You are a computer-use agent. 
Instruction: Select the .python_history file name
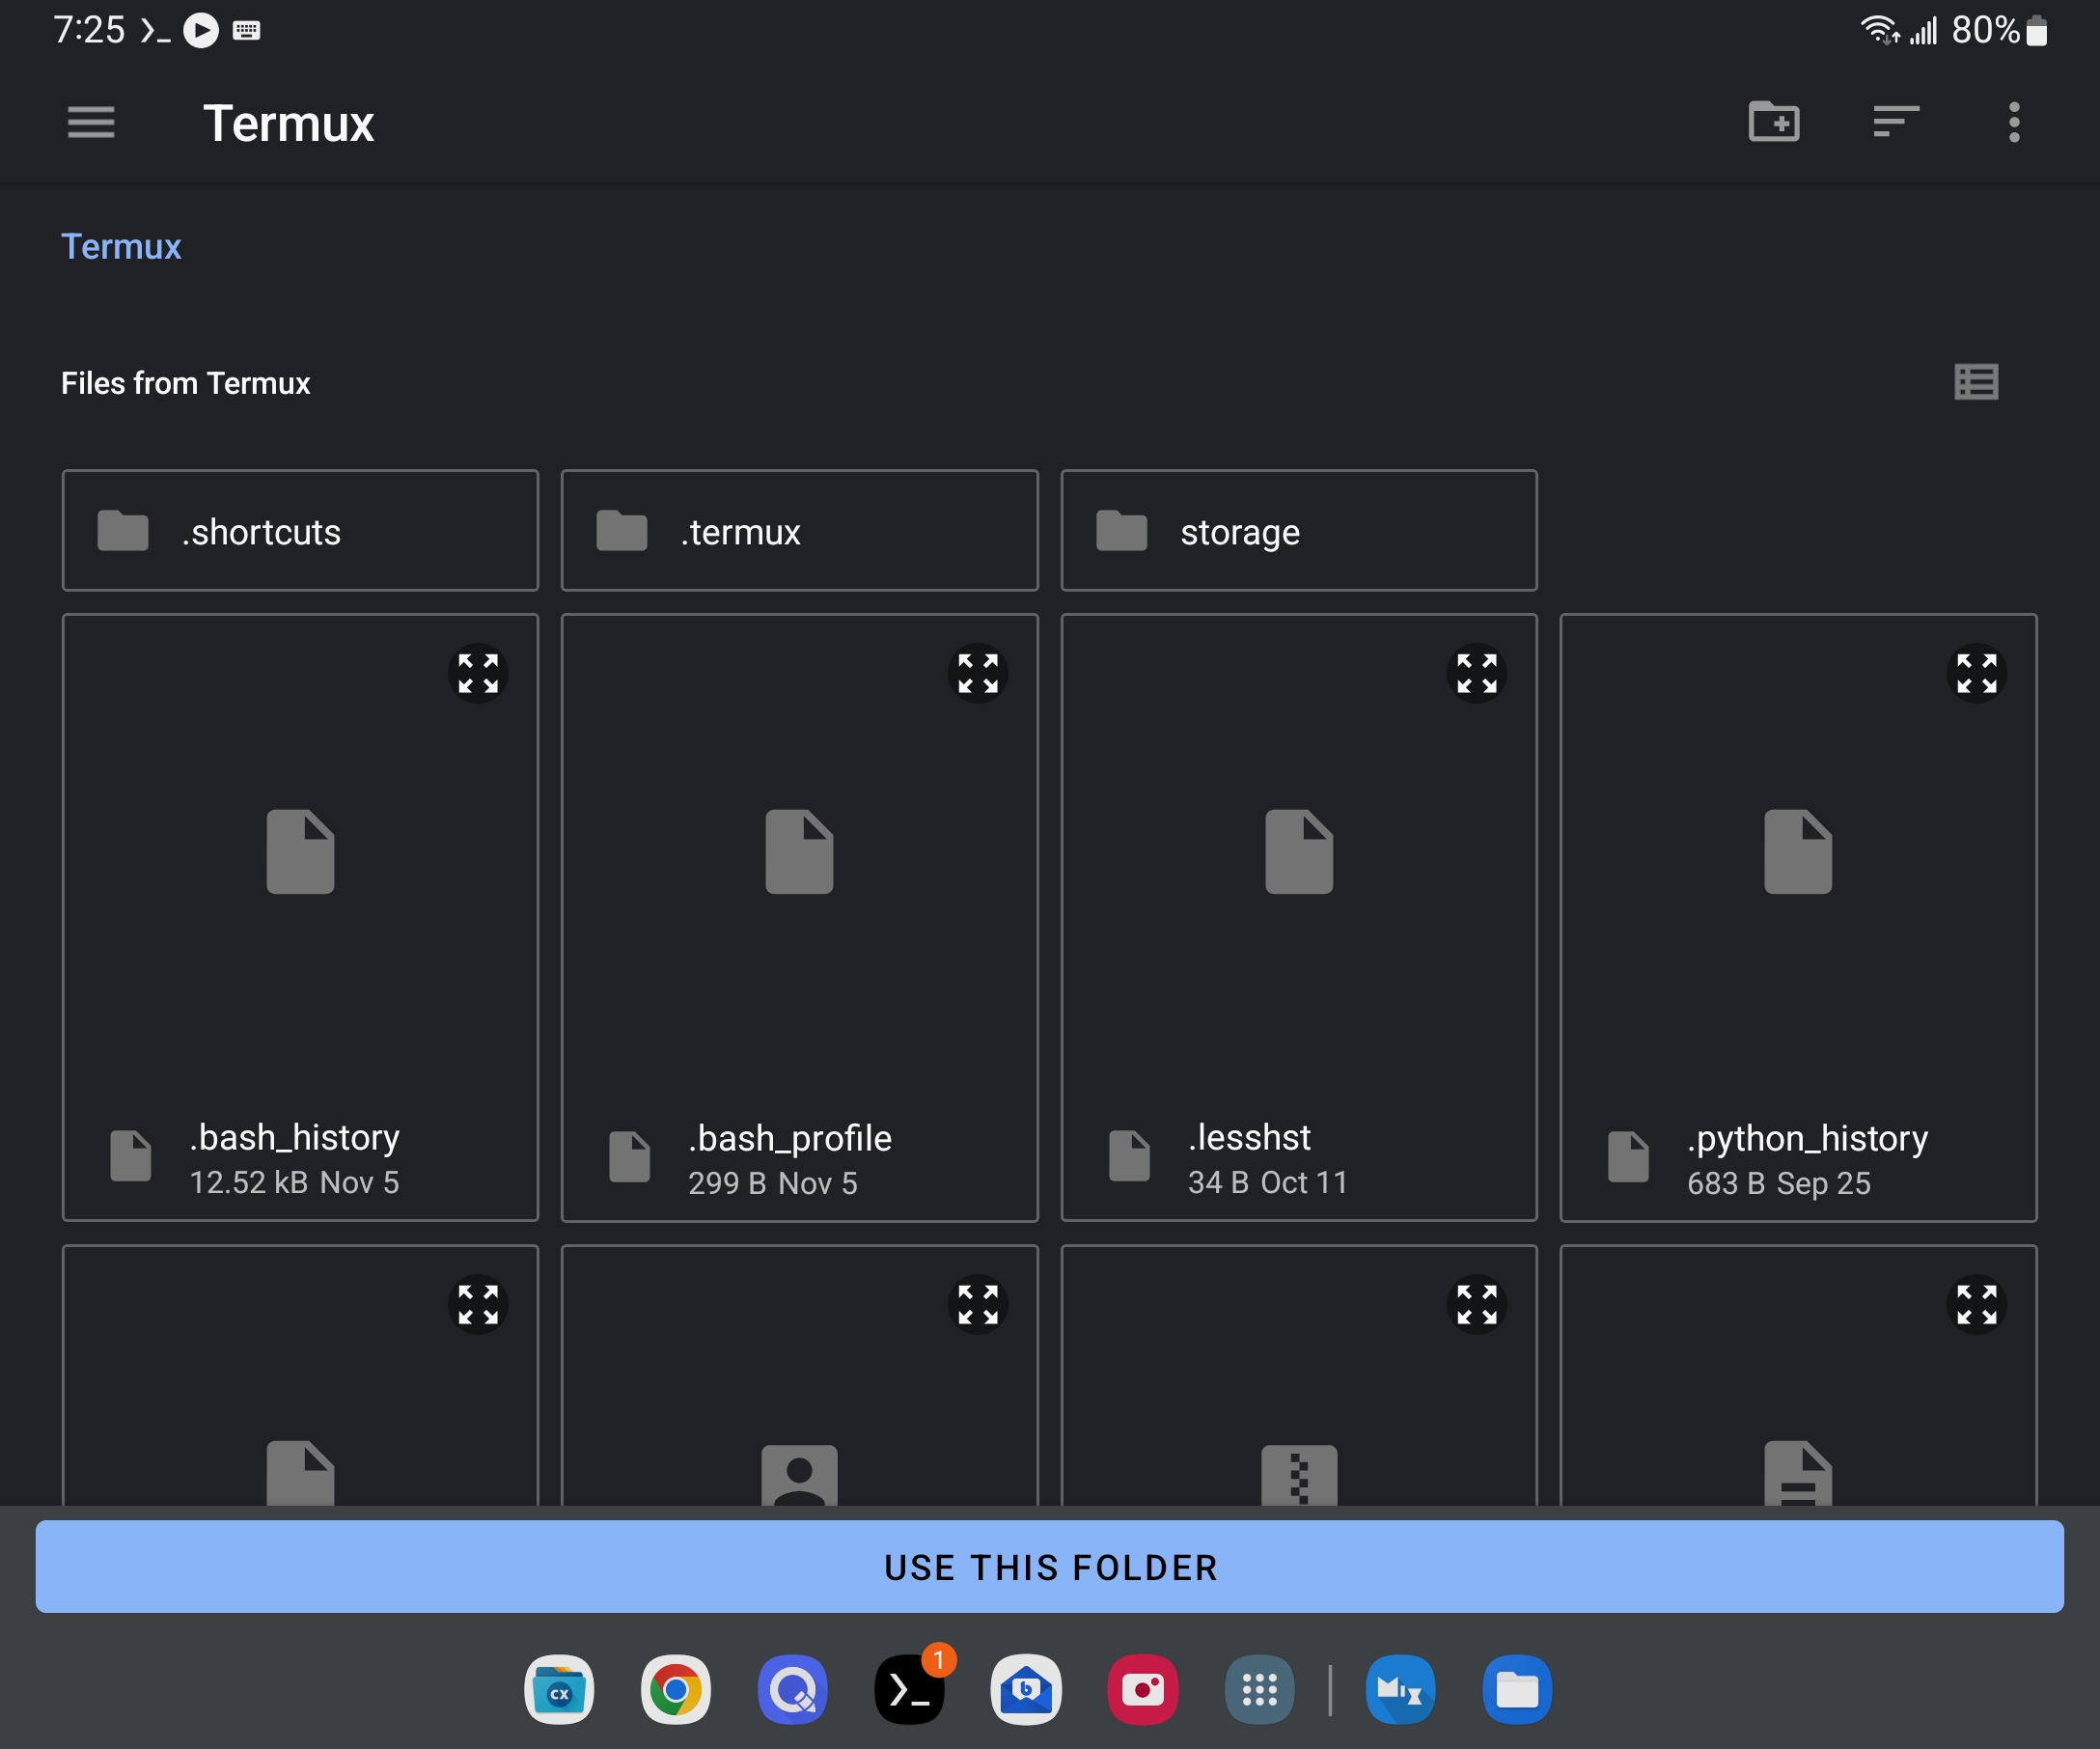pos(1808,1138)
